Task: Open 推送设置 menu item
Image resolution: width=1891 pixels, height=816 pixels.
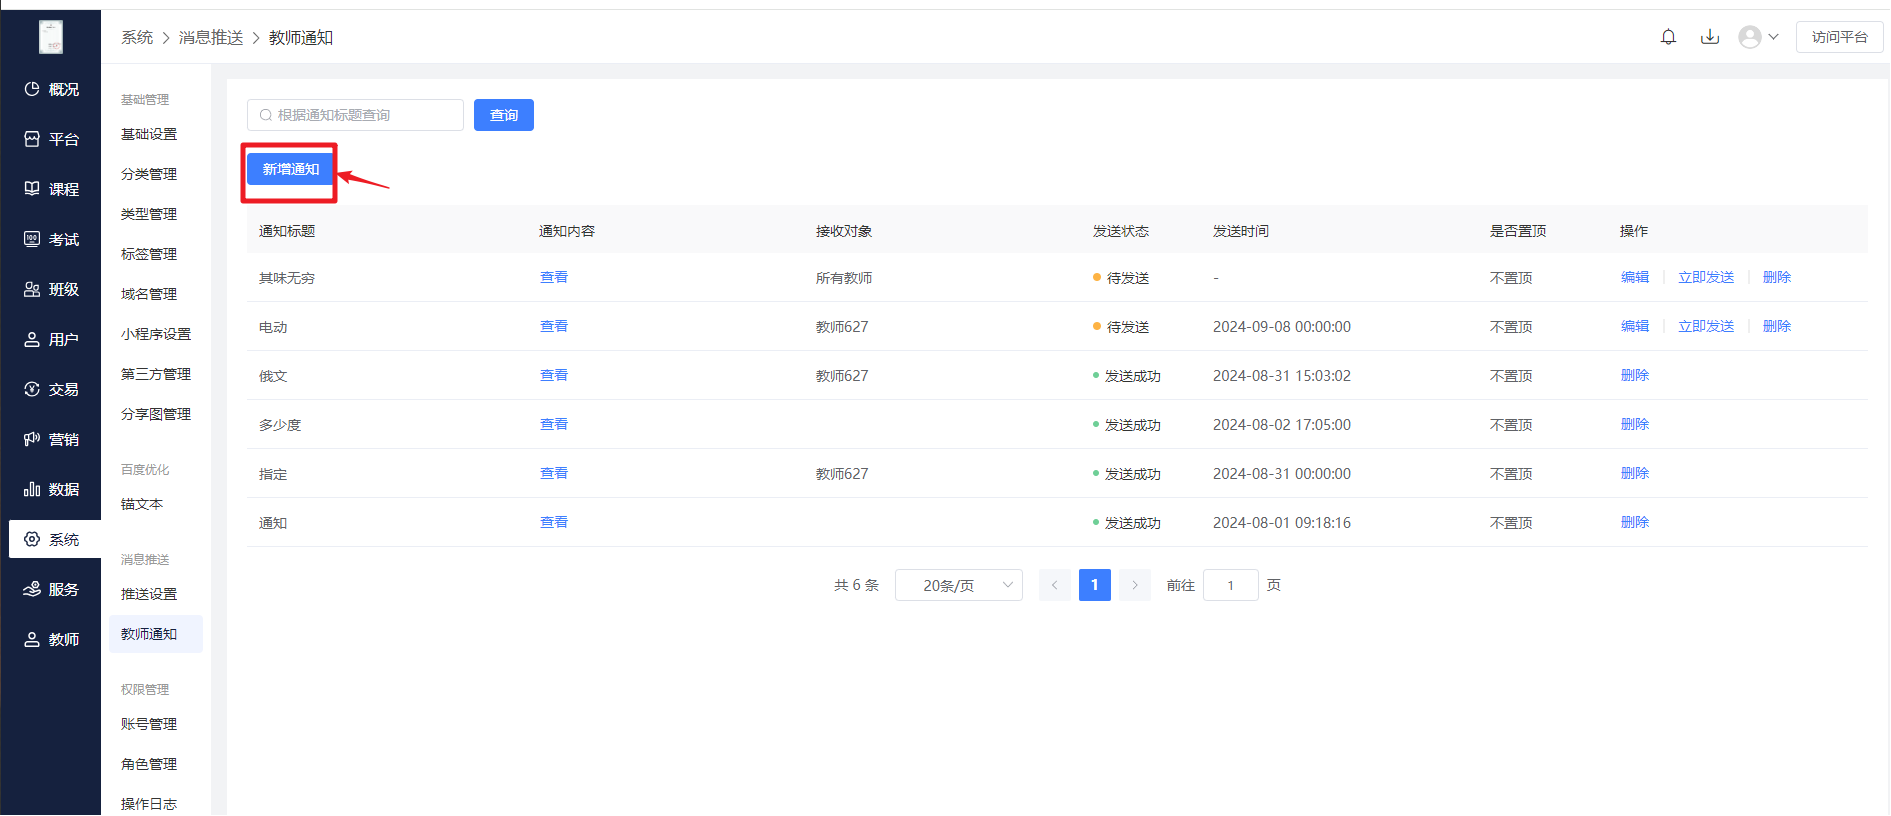Action: tap(149, 594)
